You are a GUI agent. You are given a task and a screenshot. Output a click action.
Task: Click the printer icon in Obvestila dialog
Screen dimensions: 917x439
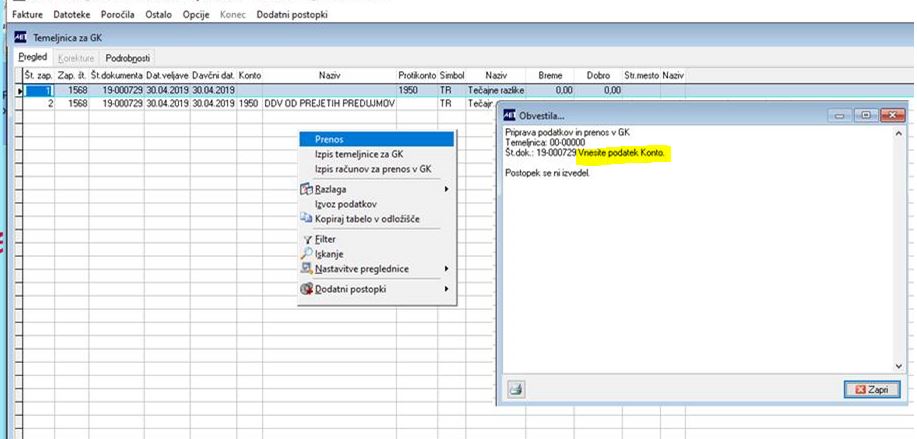pos(516,389)
